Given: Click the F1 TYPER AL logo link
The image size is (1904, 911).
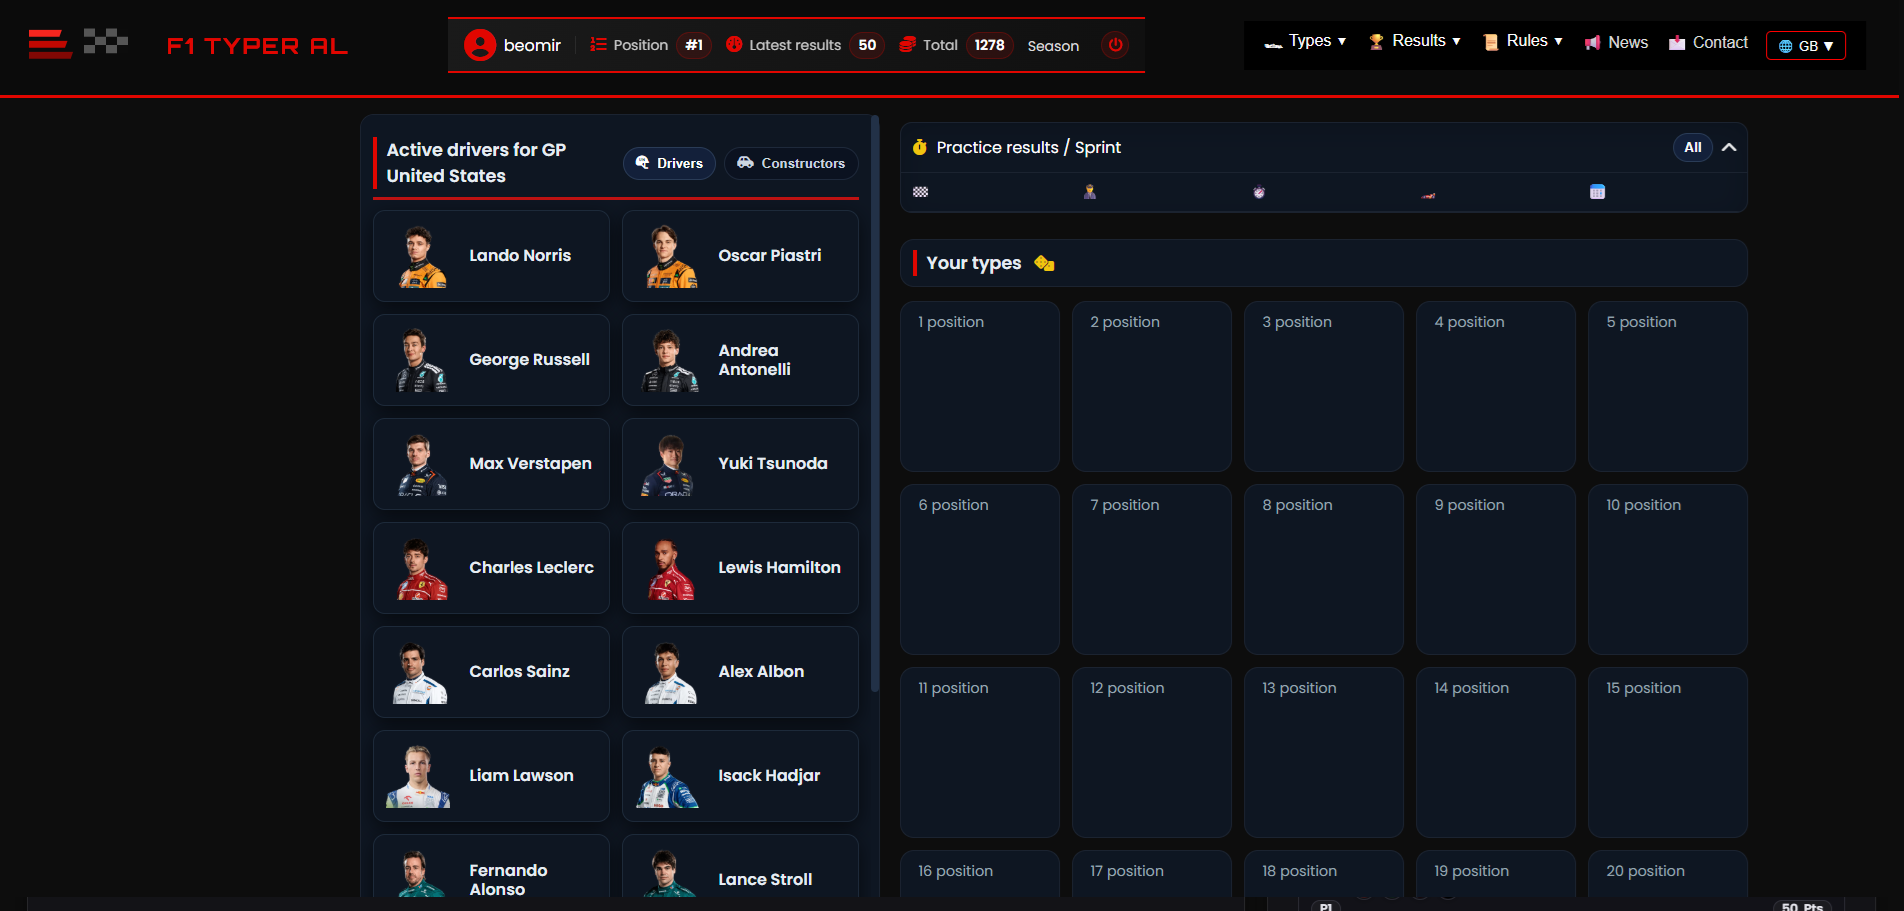Looking at the screenshot, I should 257,46.
